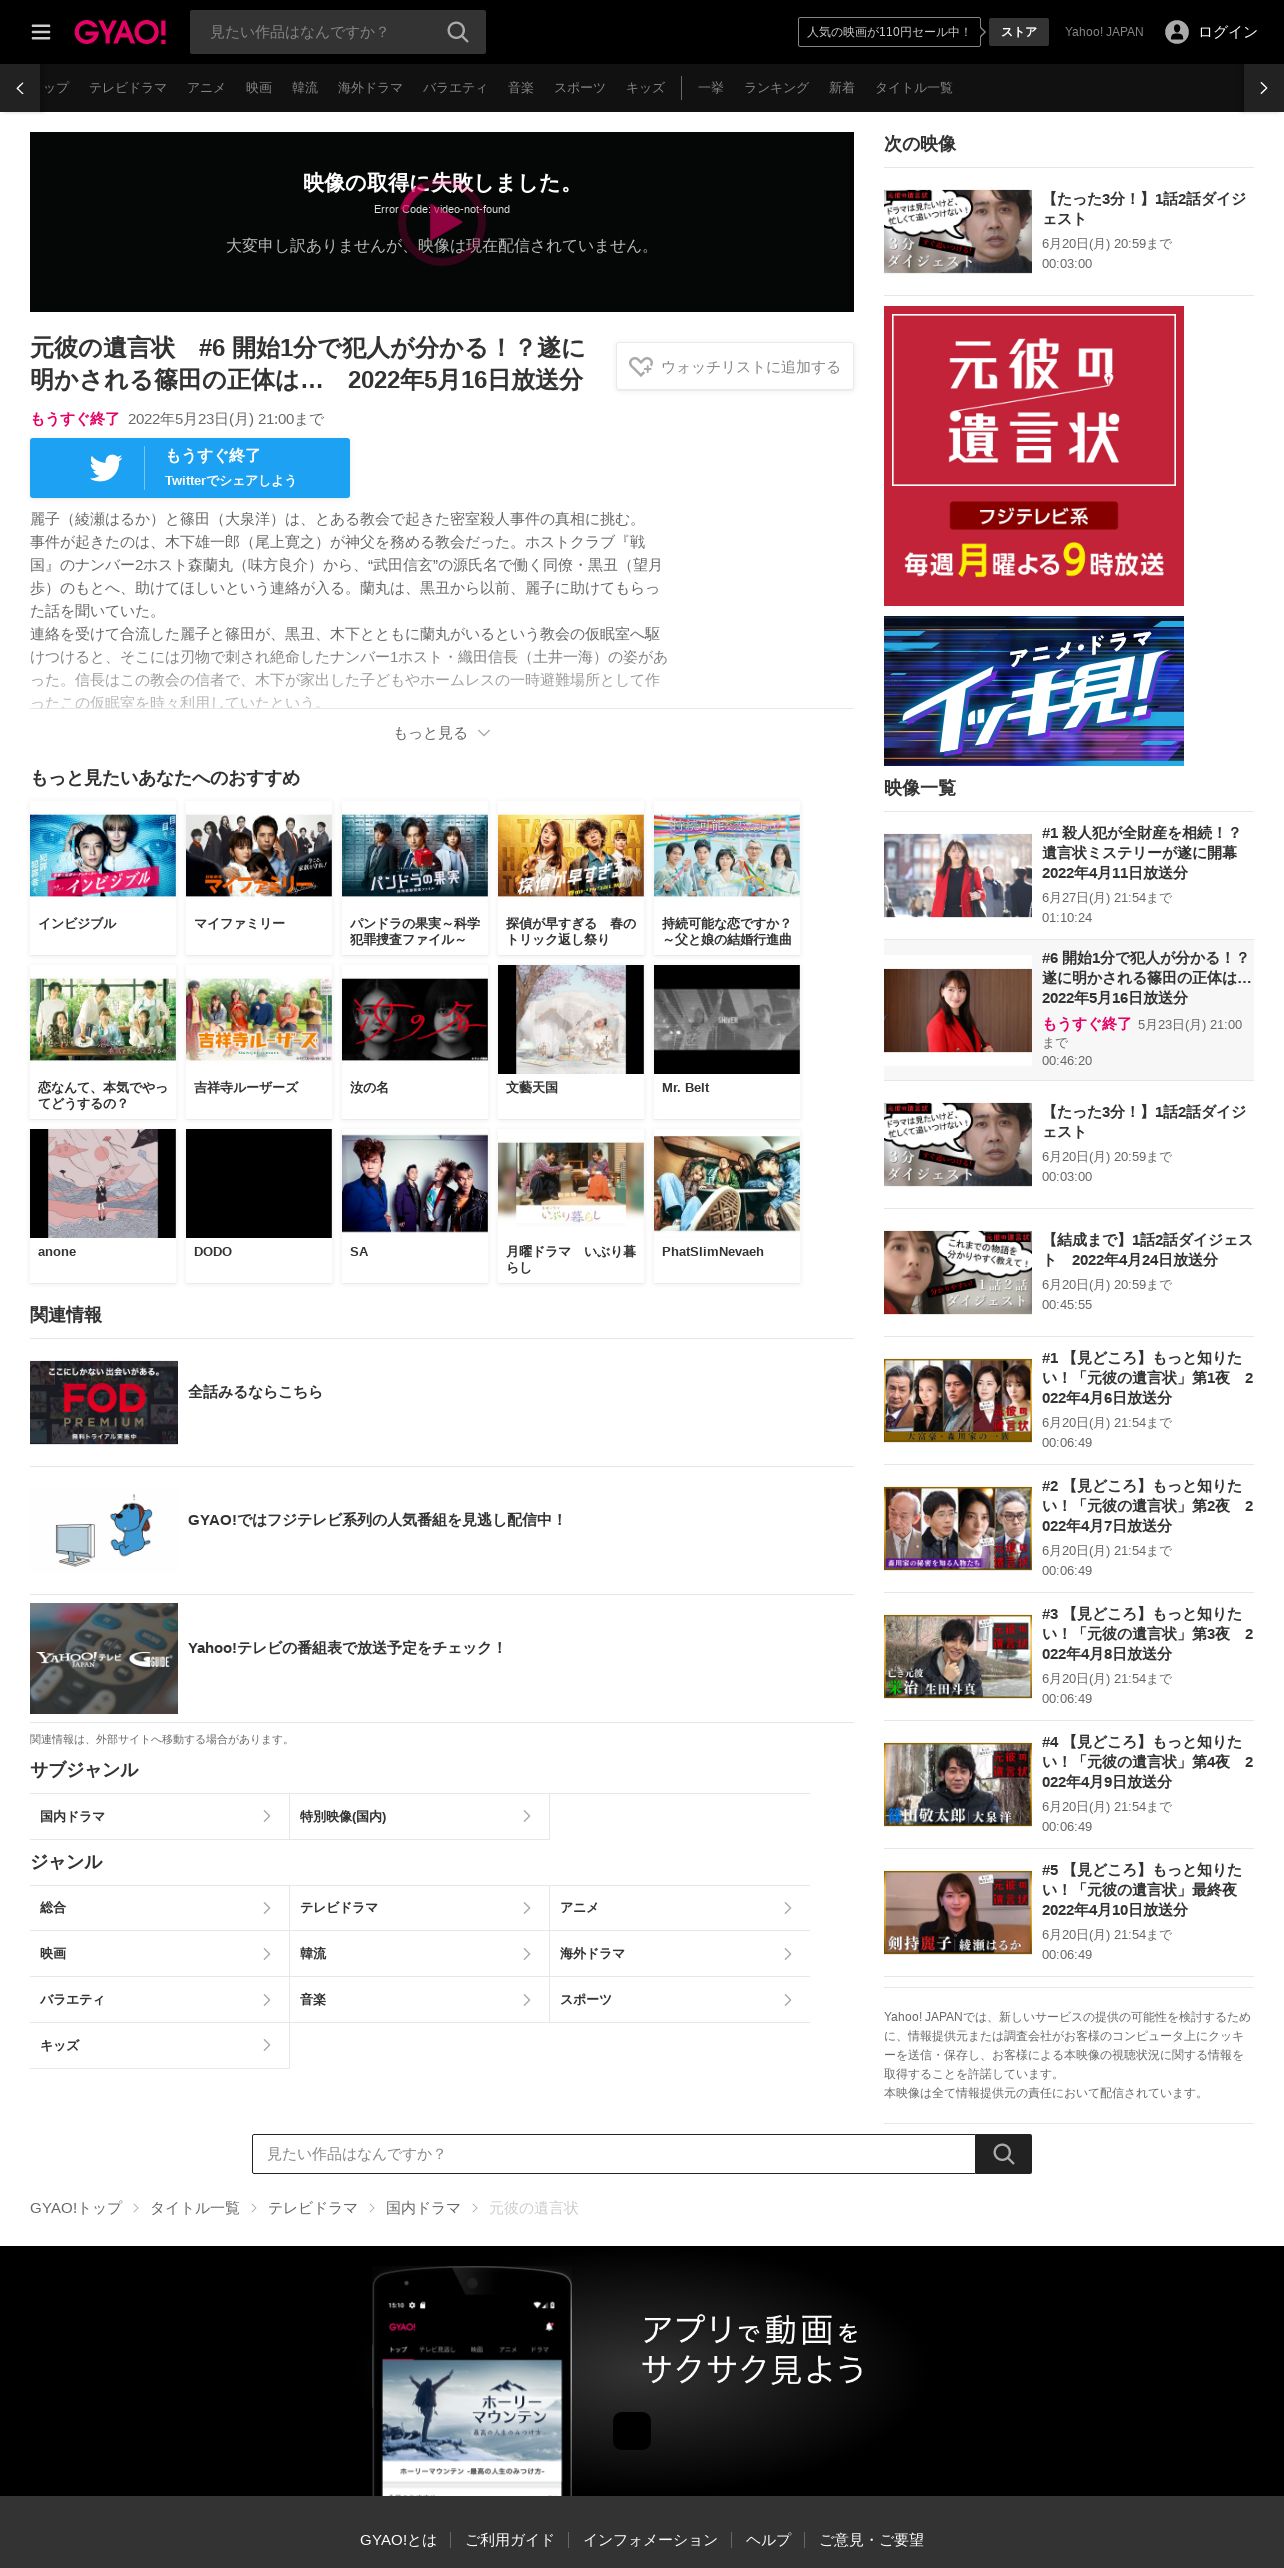Click the app store badge icon
Viewport: 1284px width, 2568px height.
(631, 2431)
